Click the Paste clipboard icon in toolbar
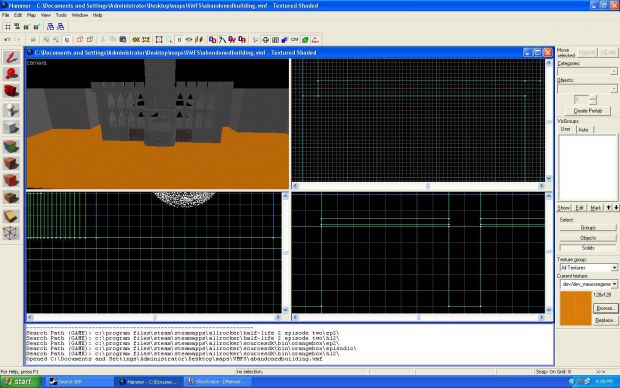Viewport: 620px width, 388px height. pyautogui.click(x=123, y=40)
